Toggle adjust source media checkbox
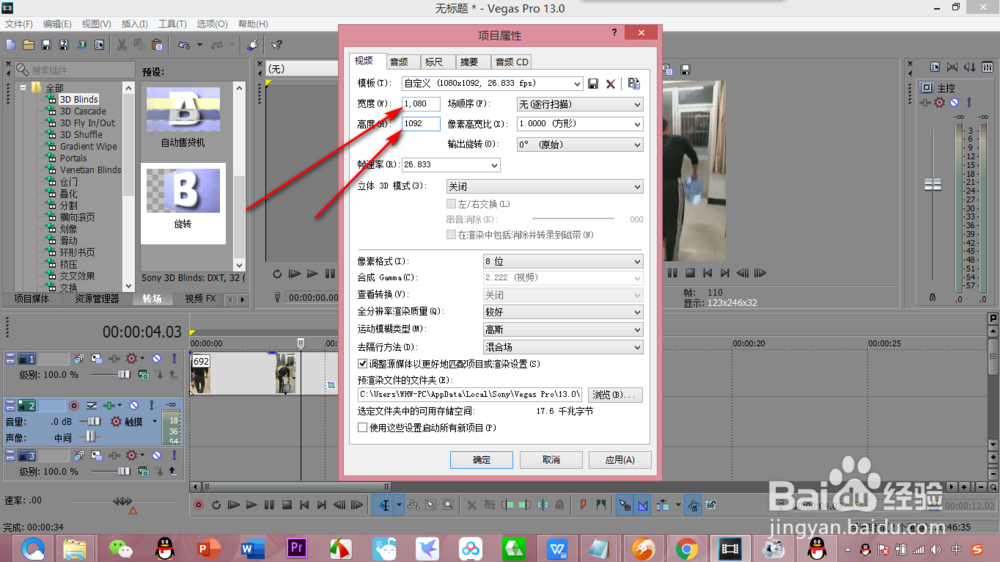The width and height of the screenshot is (1000, 562). click(362, 364)
